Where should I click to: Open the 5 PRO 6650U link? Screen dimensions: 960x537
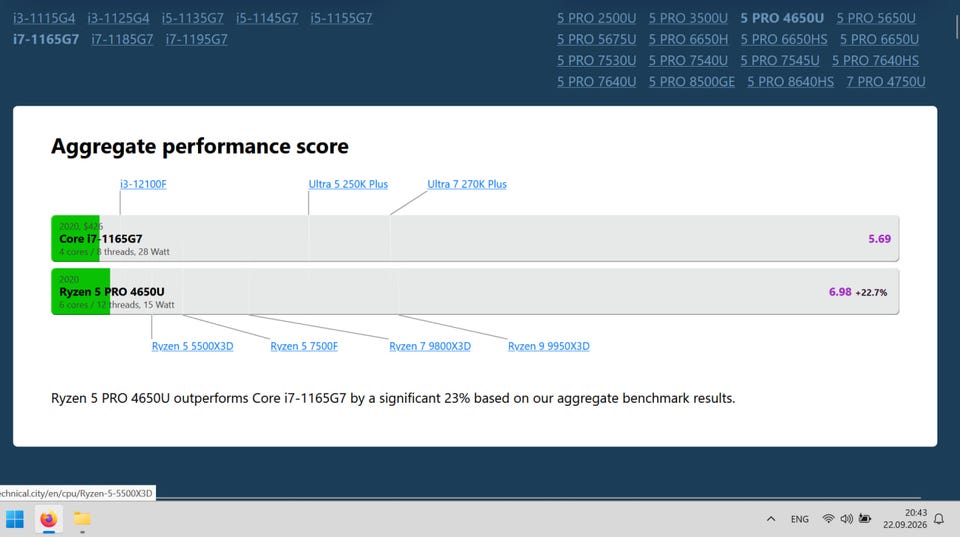tap(879, 39)
